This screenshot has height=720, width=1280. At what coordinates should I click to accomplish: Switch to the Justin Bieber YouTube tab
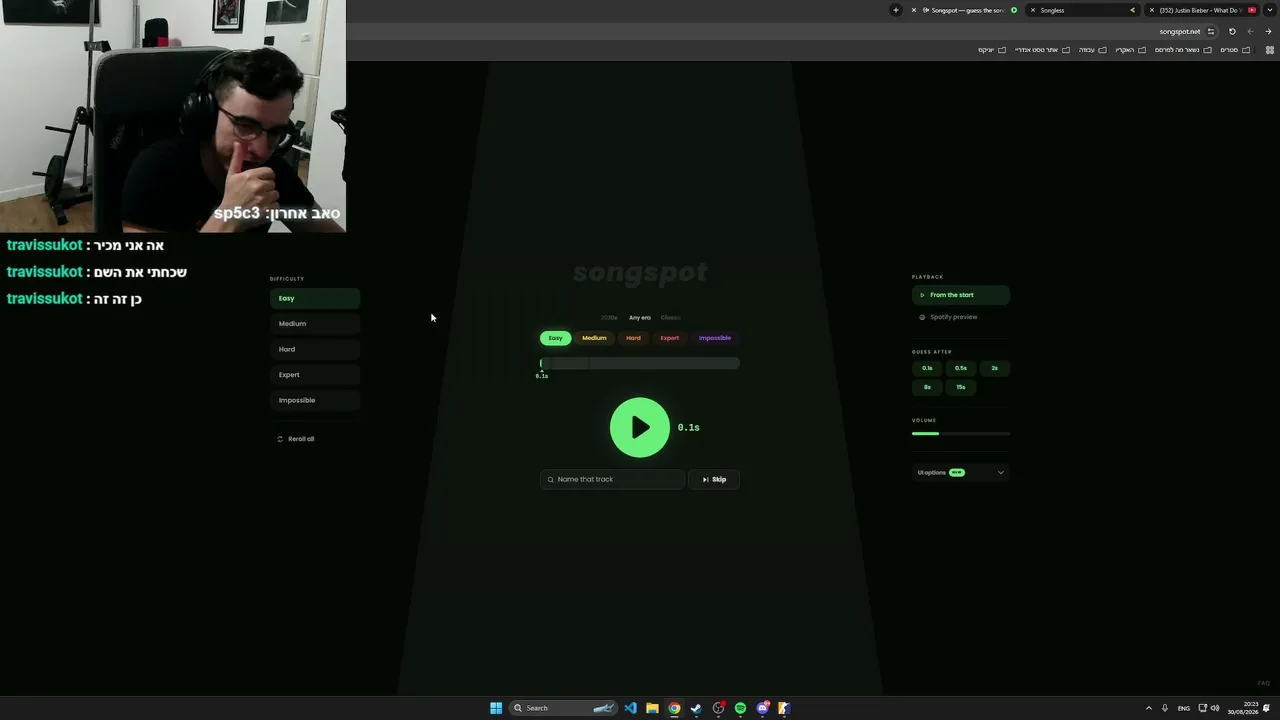[1200, 10]
